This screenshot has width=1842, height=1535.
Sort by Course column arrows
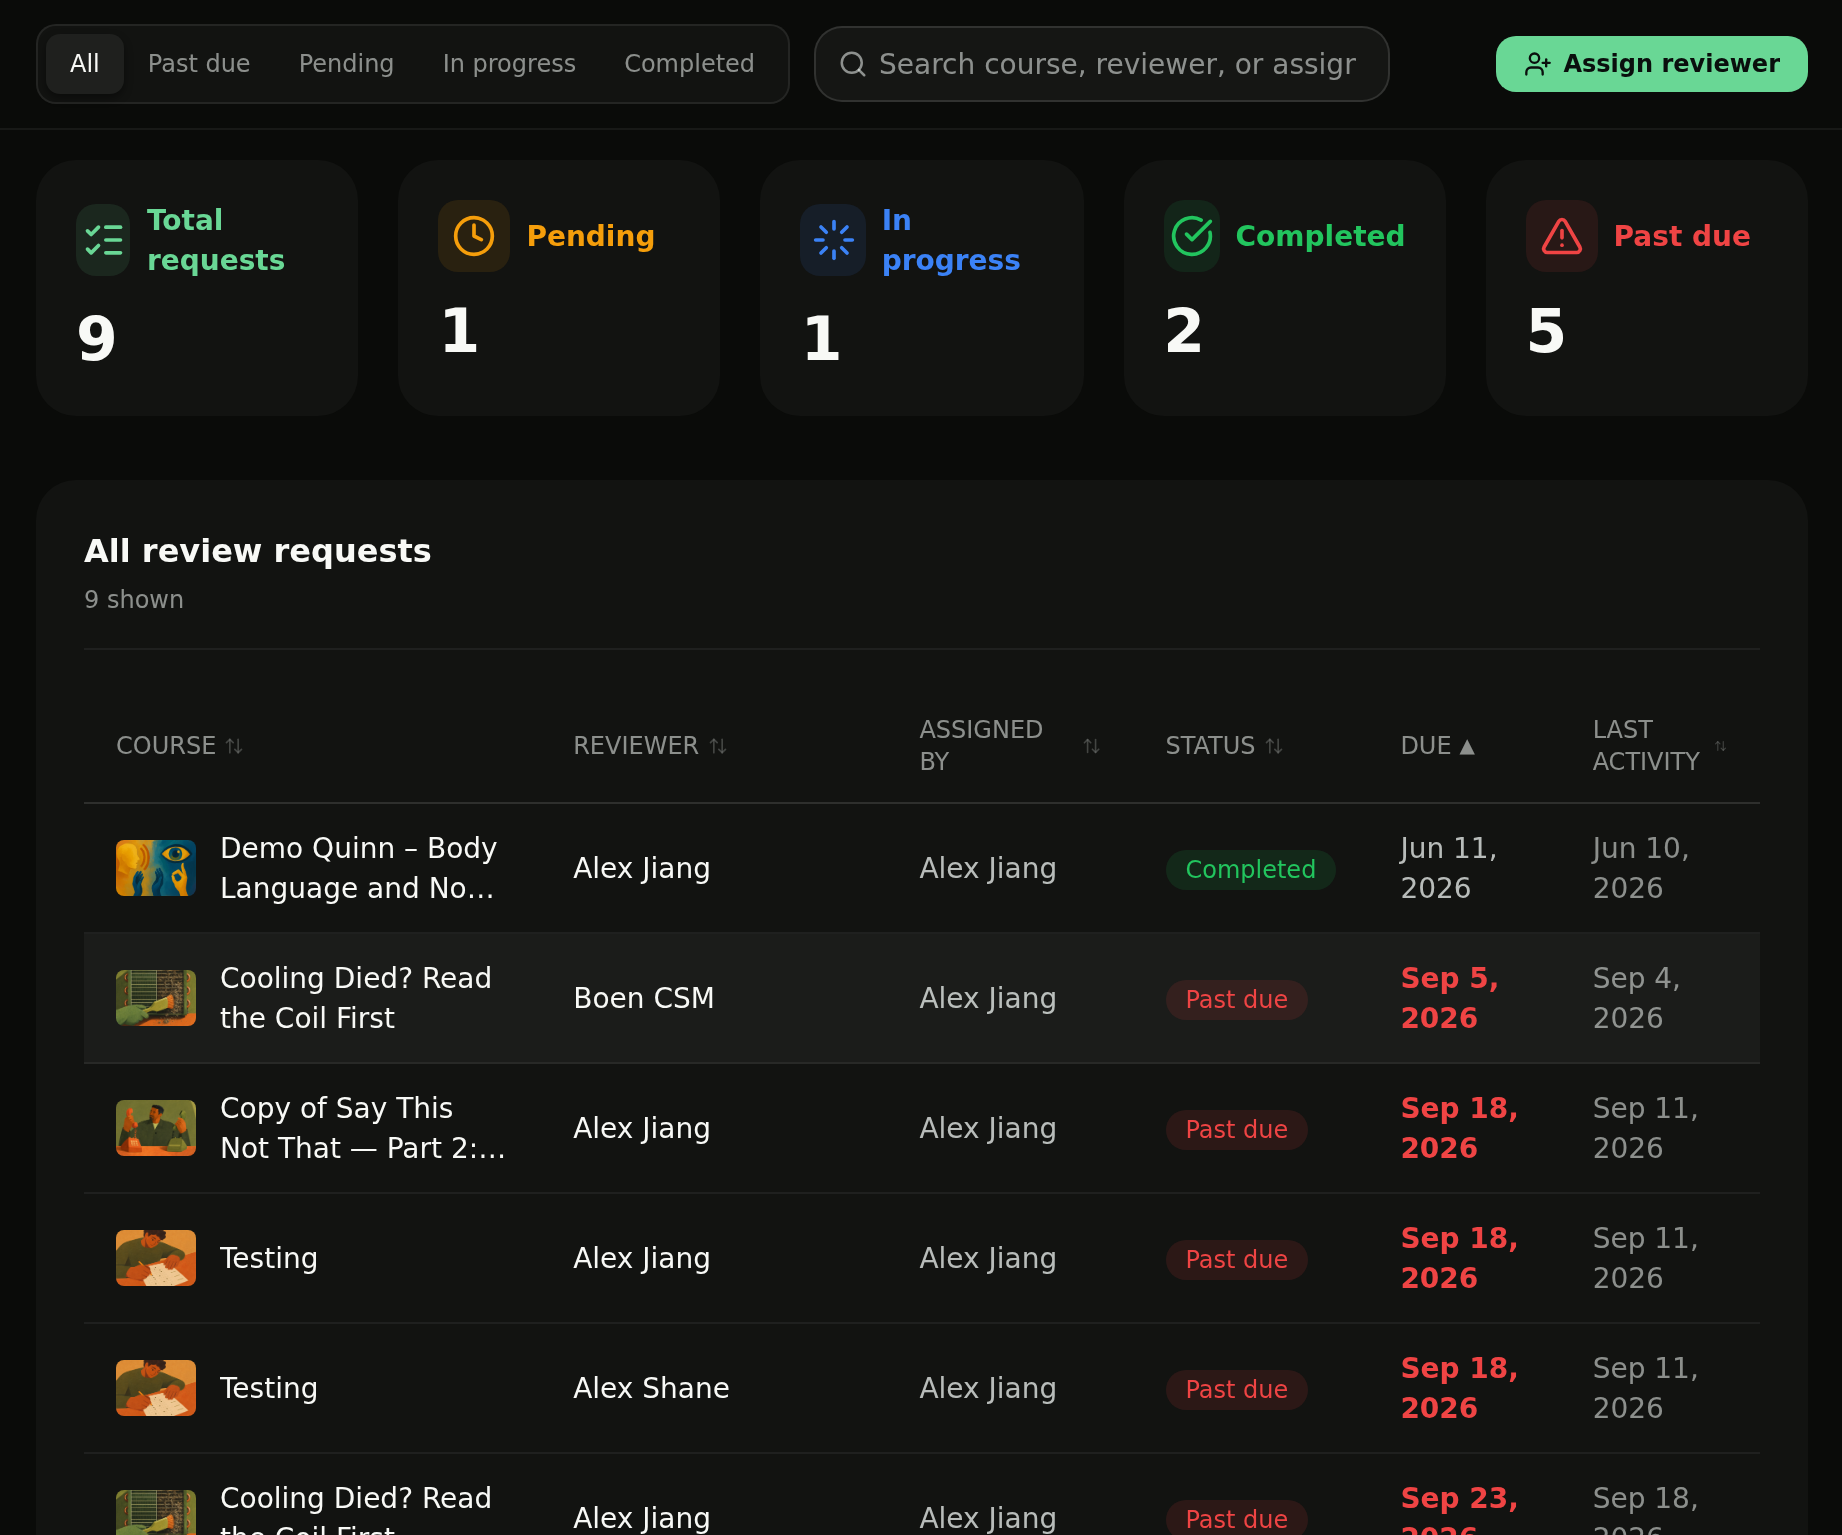234,746
